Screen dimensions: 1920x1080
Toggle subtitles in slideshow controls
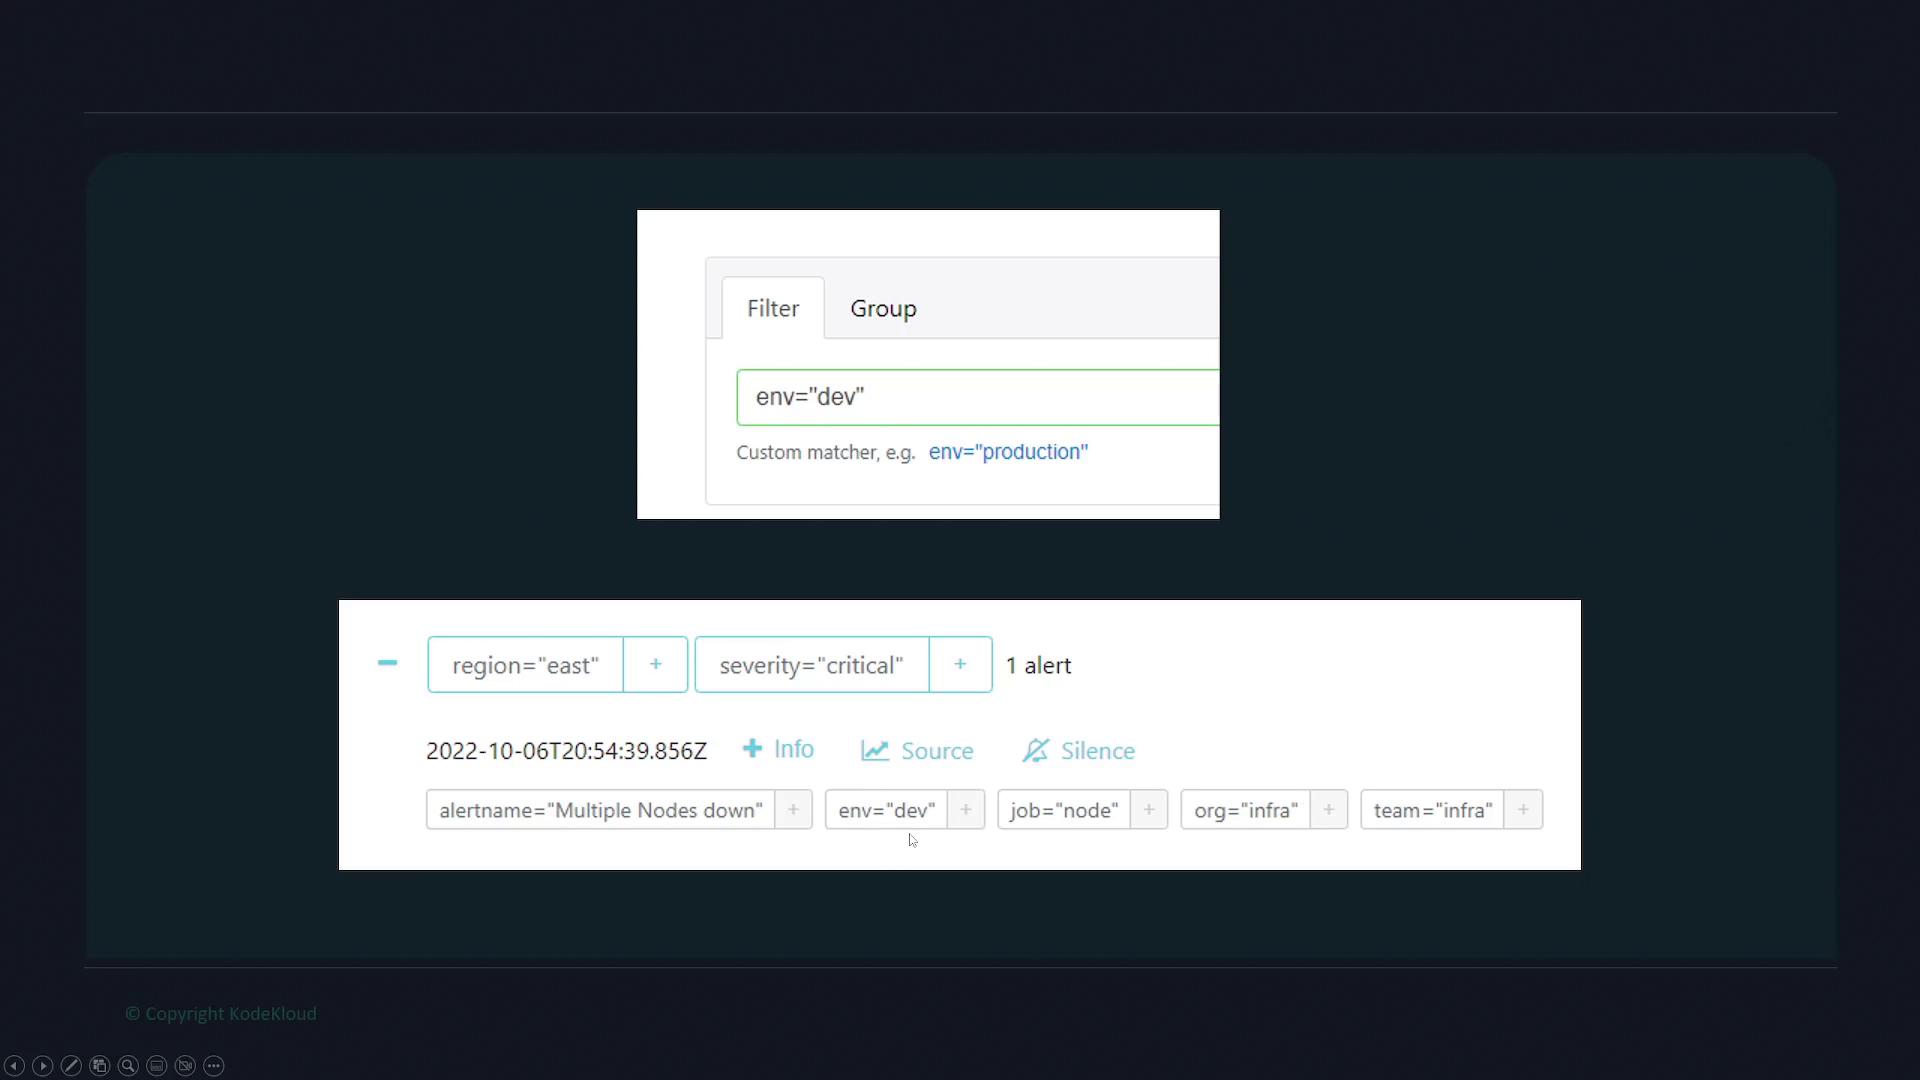click(157, 1066)
